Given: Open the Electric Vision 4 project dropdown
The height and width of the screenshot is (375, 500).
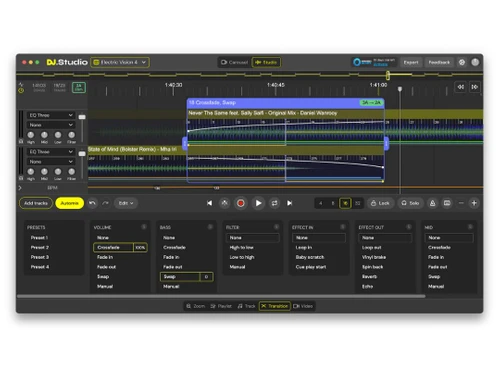Looking at the screenshot, I should coord(120,62).
